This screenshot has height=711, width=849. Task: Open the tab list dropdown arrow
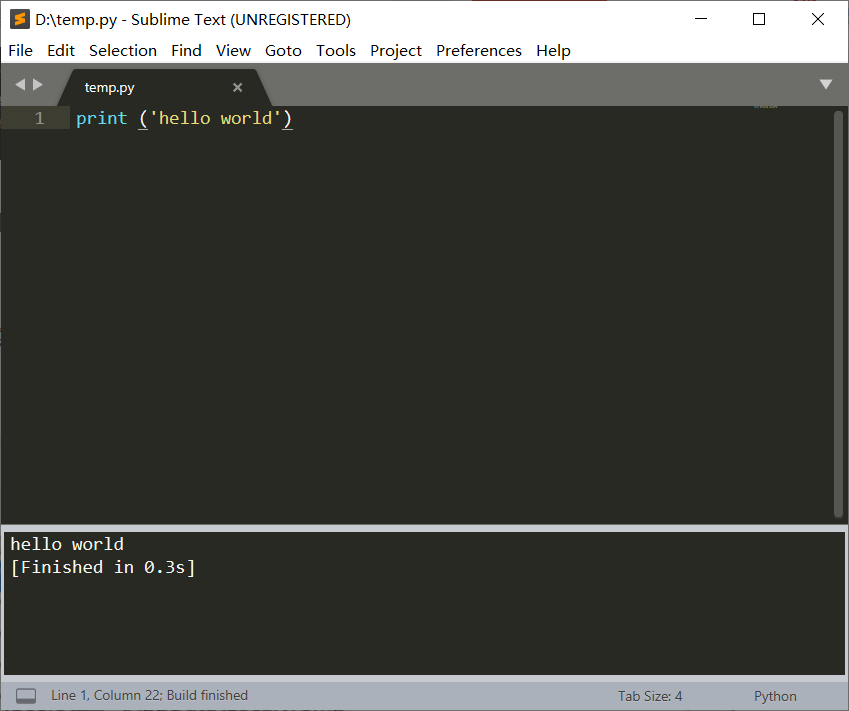(826, 84)
